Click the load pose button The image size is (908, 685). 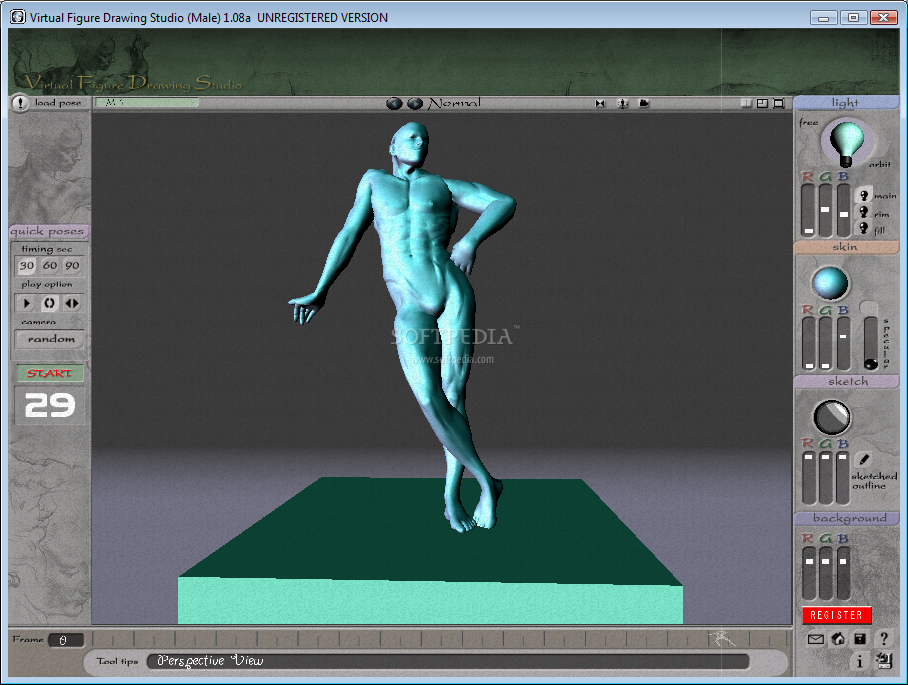(57, 102)
